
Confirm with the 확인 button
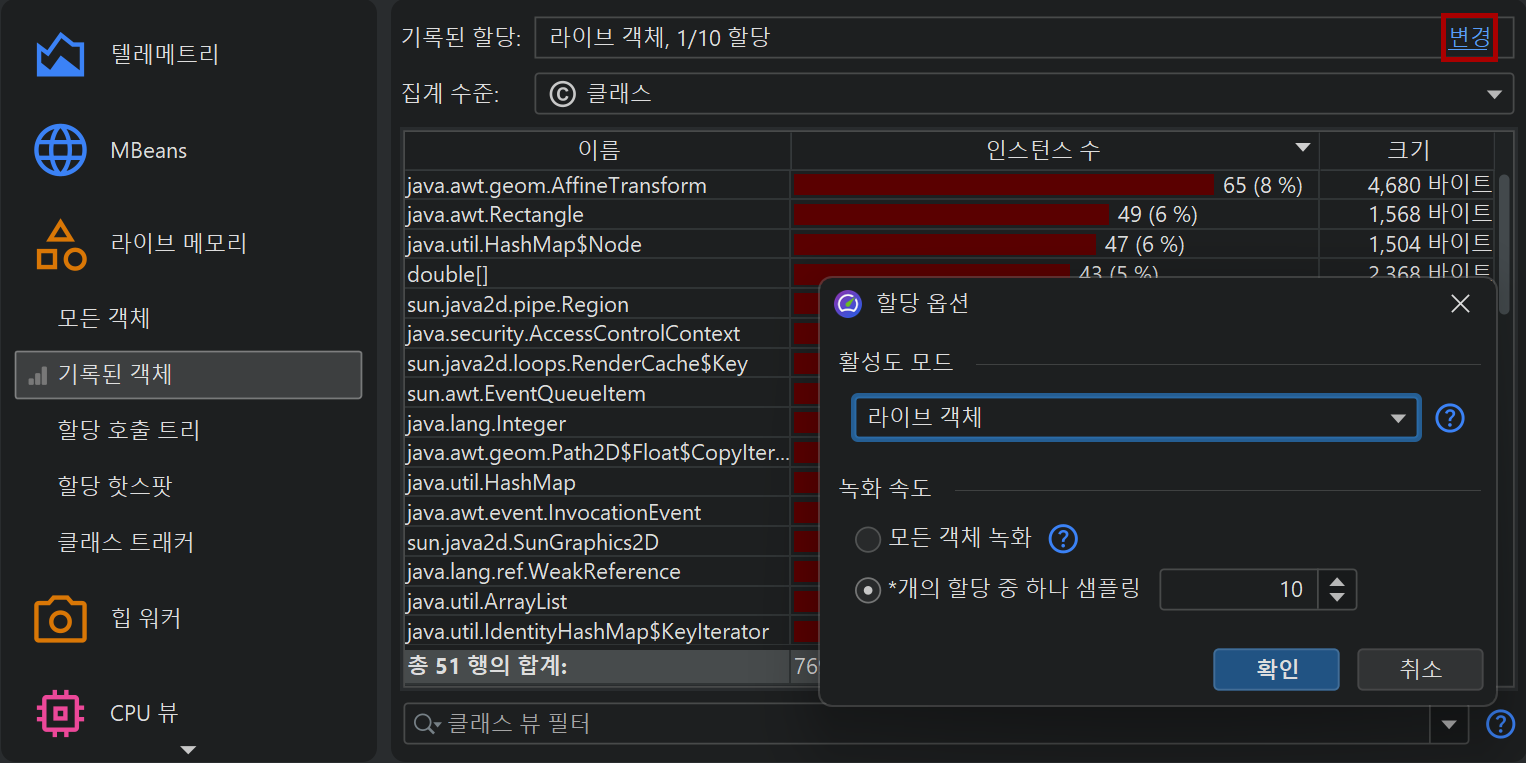[1276, 669]
